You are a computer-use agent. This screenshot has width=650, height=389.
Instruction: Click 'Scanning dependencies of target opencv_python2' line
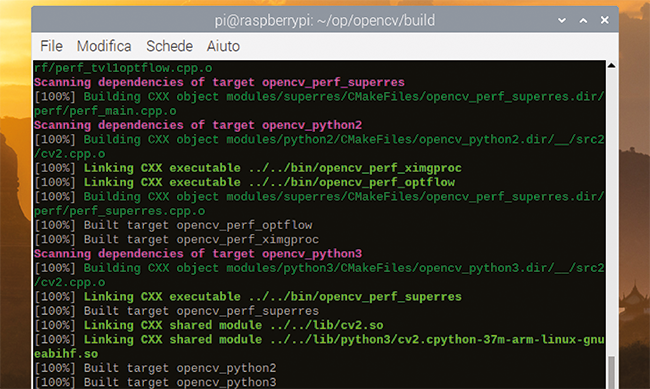click(x=198, y=125)
